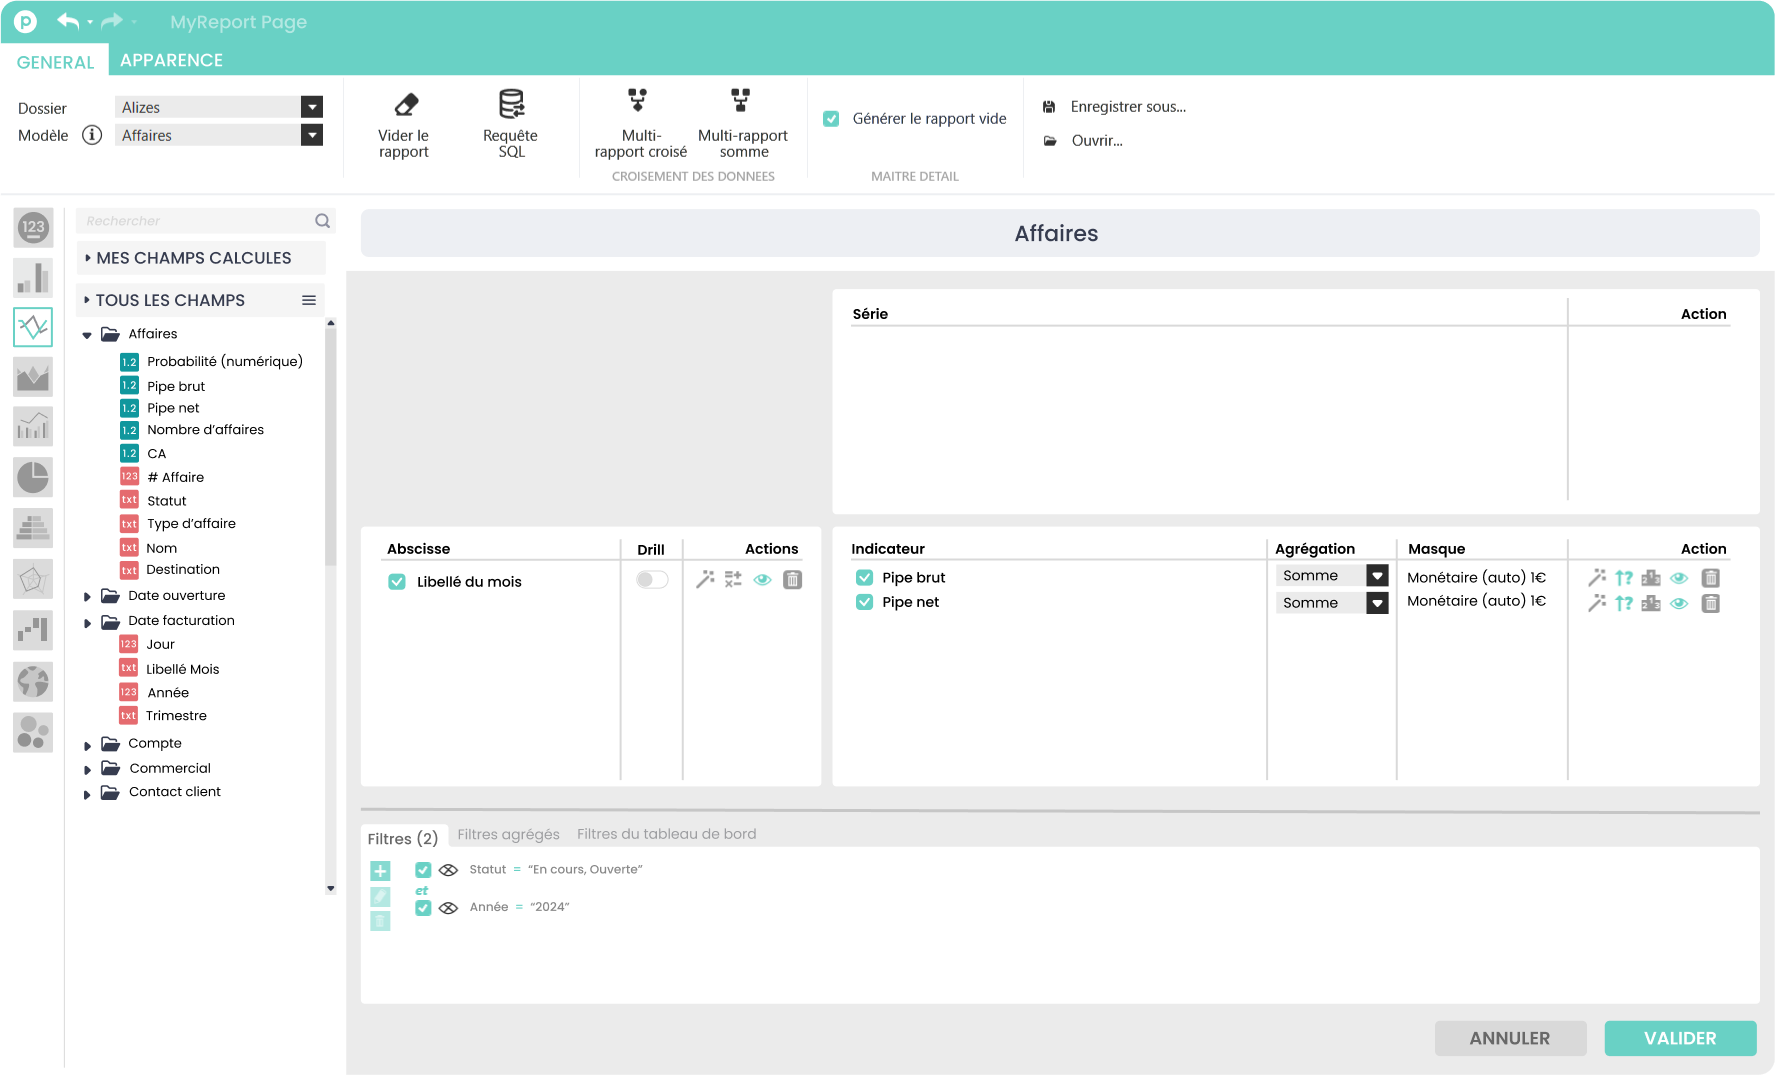Select the bar chart type in sidebar
This screenshot has height=1075, width=1775.
click(33, 277)
